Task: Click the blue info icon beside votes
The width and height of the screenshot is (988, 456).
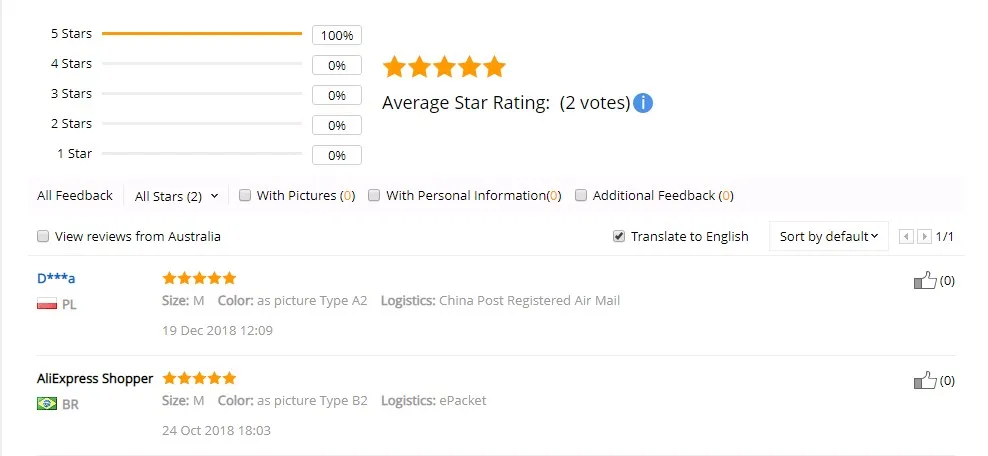Action: [x=643, y=103]
